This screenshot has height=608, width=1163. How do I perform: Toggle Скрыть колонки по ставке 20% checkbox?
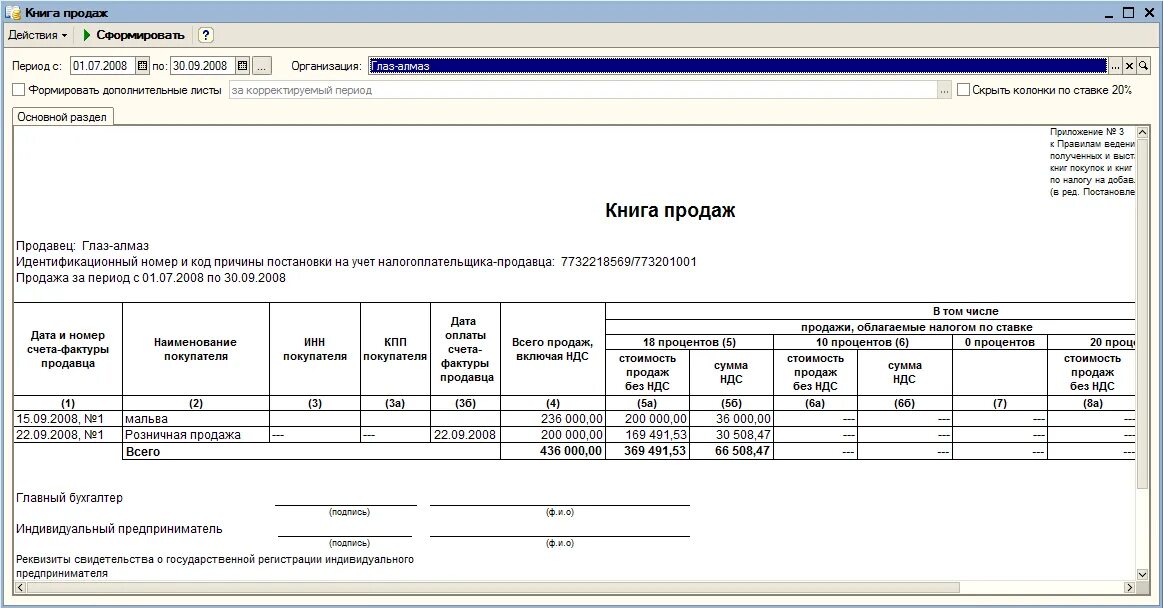pos(963,90)
